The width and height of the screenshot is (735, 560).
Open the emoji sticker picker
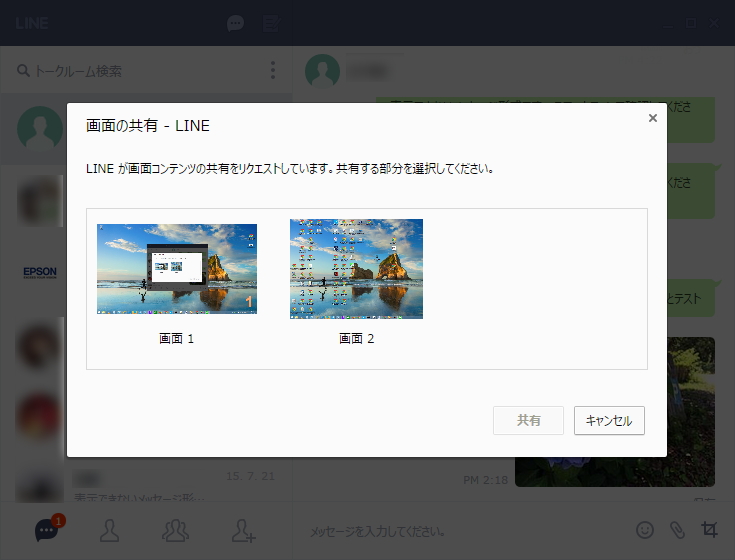[645, 530]
